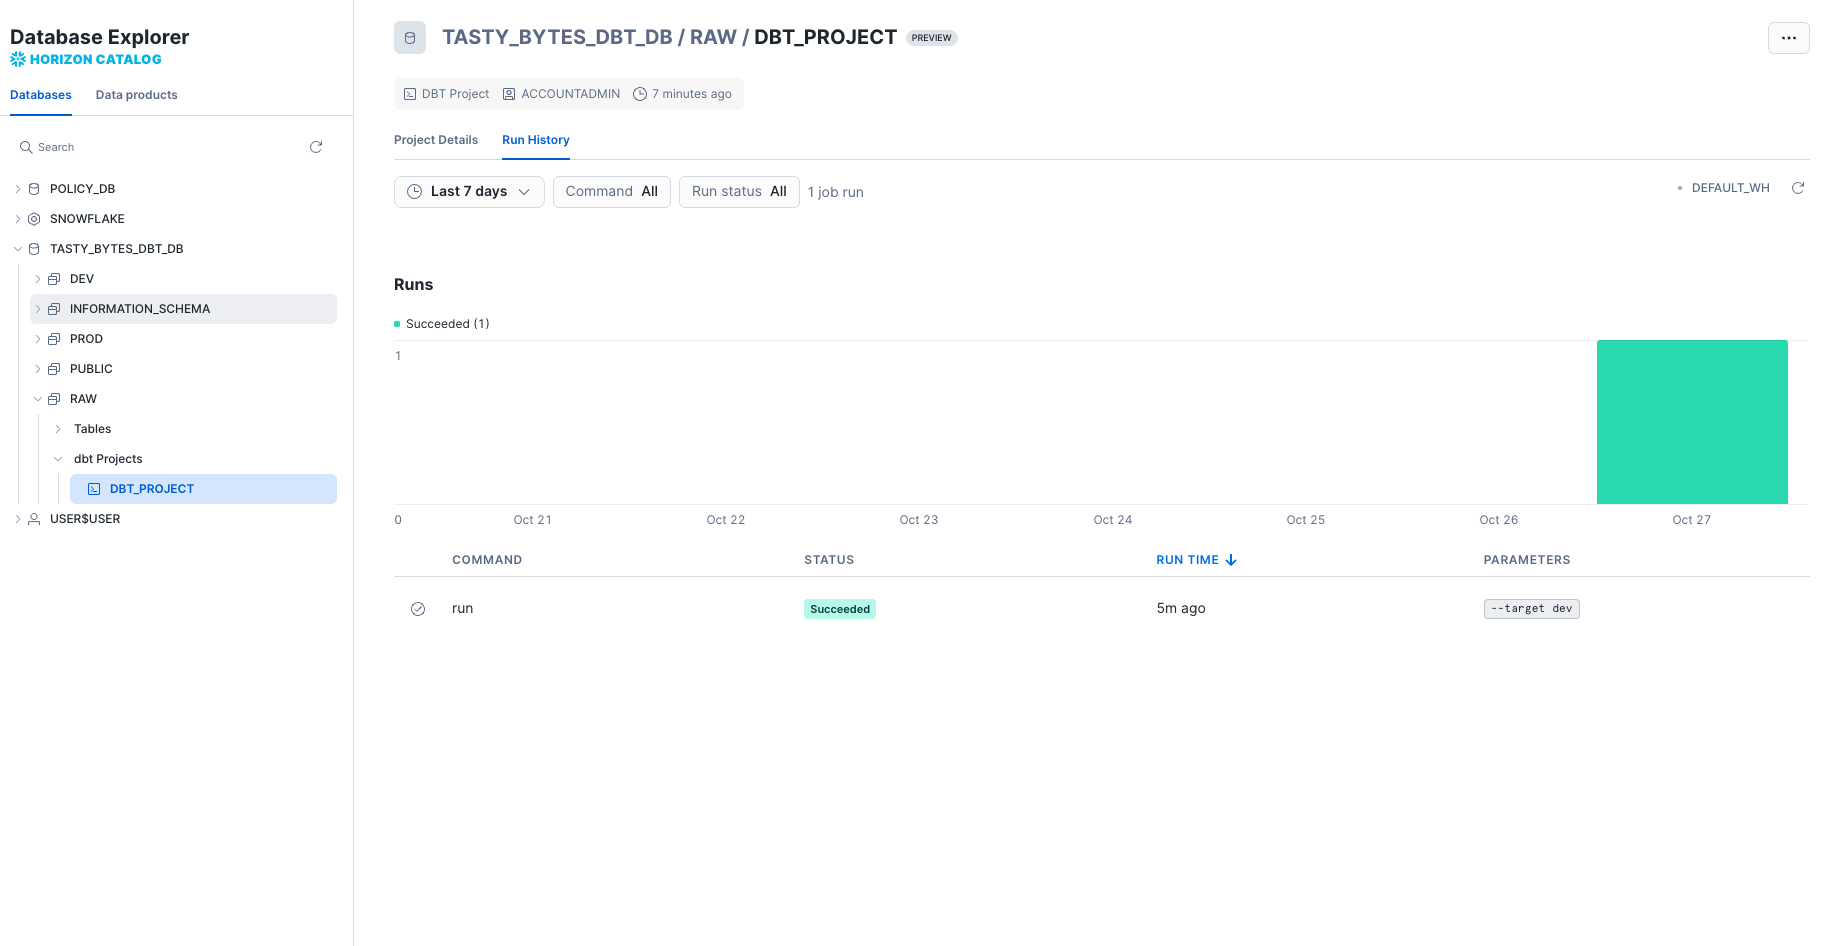Refresh the database list in sidebar
The image size is (1839, 946).
[x=316, y=146]
